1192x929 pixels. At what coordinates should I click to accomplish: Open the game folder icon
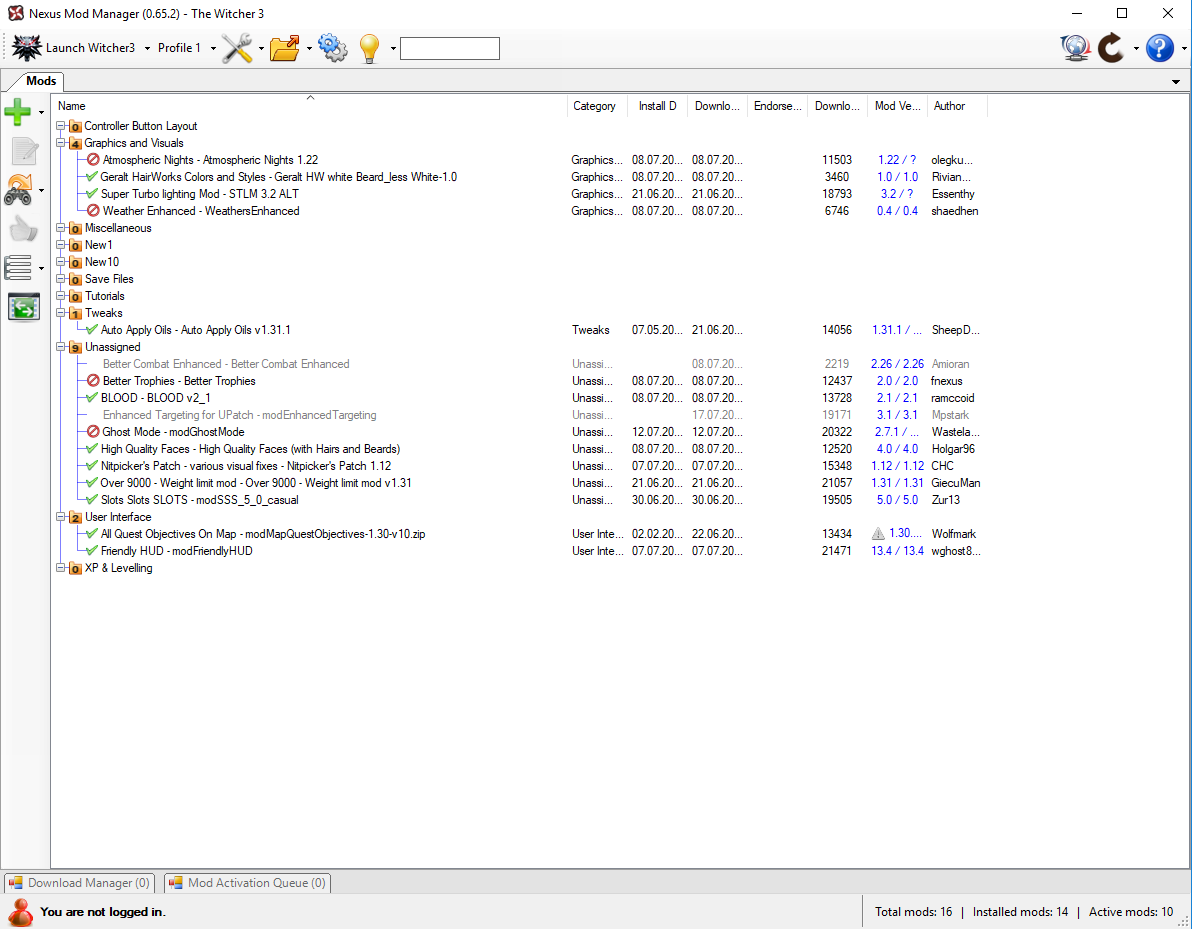point(285,48)
